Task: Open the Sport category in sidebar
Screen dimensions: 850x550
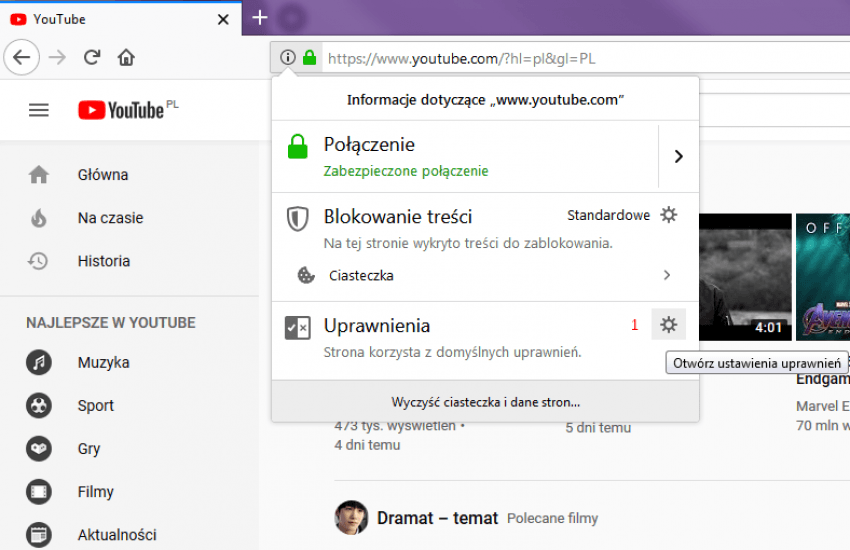Action: coord(95,405)
